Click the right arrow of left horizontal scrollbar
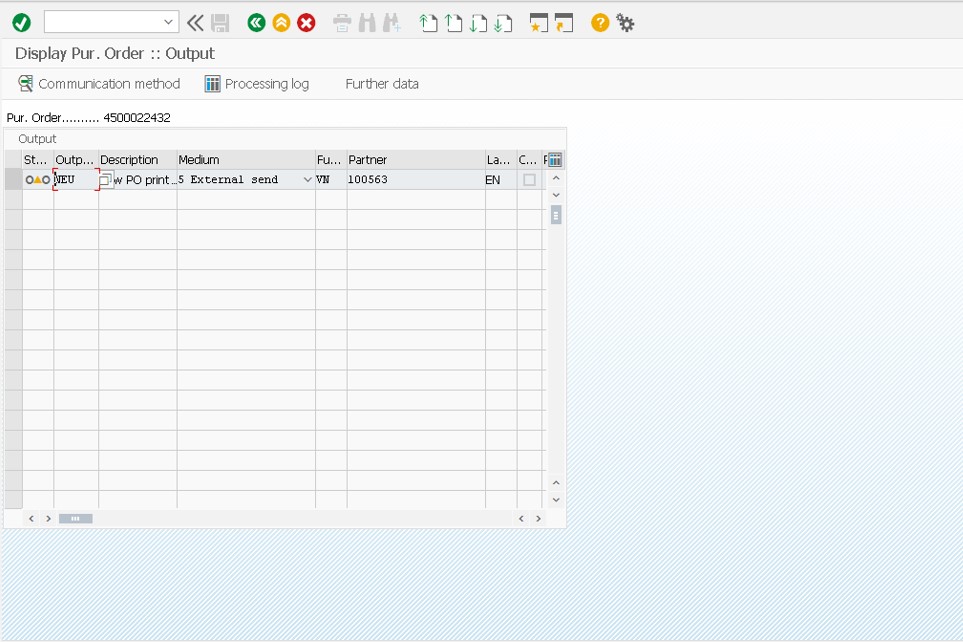Image resolution: width=963 pixels, height=642 pixels. click(x=48, y=519)
